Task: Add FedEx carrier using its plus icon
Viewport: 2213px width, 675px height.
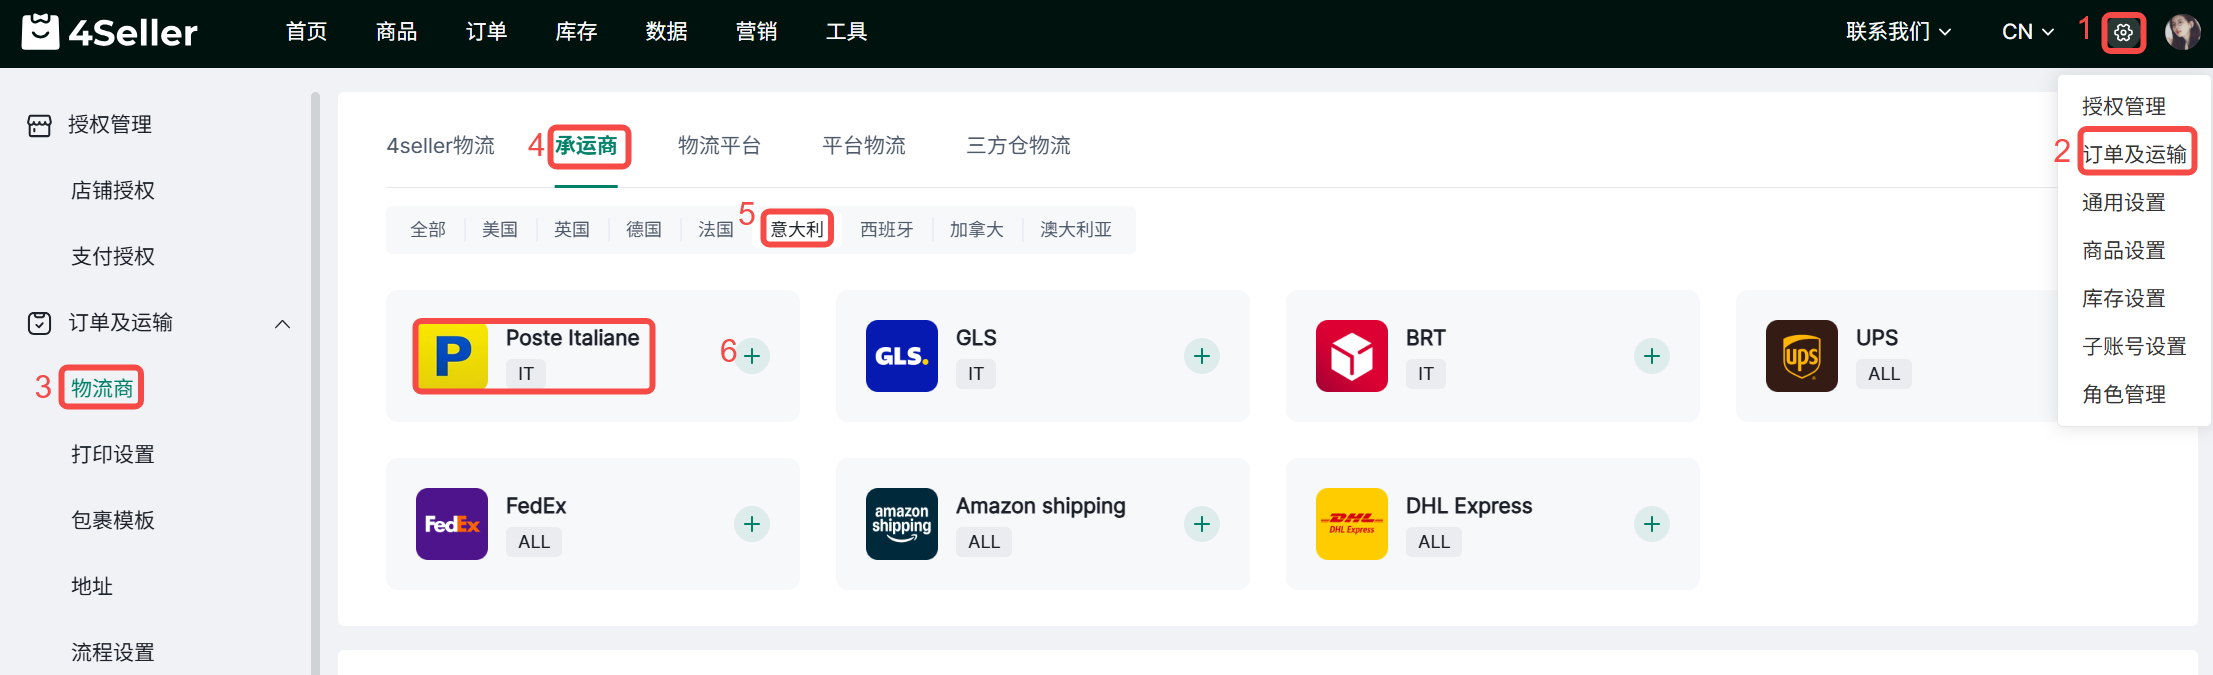Action: (x=752, y=524)
